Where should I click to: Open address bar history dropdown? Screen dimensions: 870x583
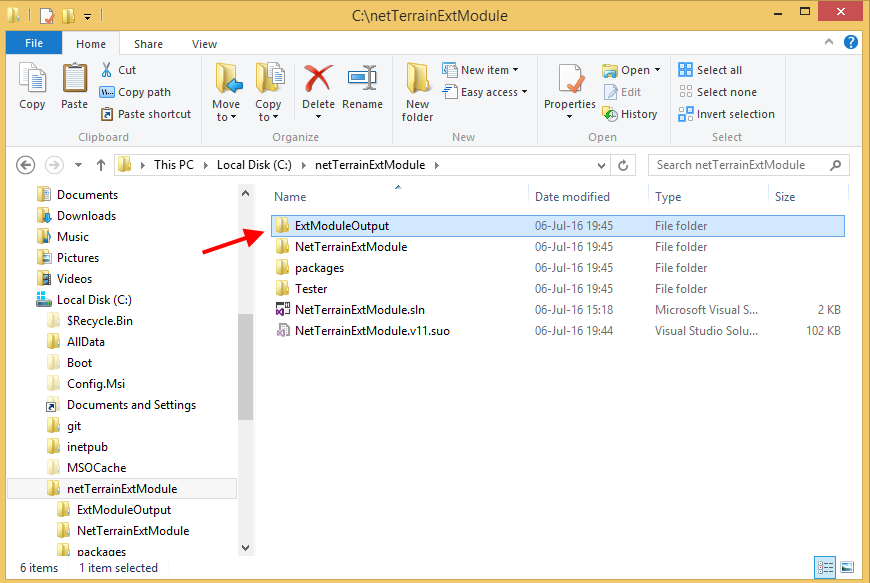601,165
